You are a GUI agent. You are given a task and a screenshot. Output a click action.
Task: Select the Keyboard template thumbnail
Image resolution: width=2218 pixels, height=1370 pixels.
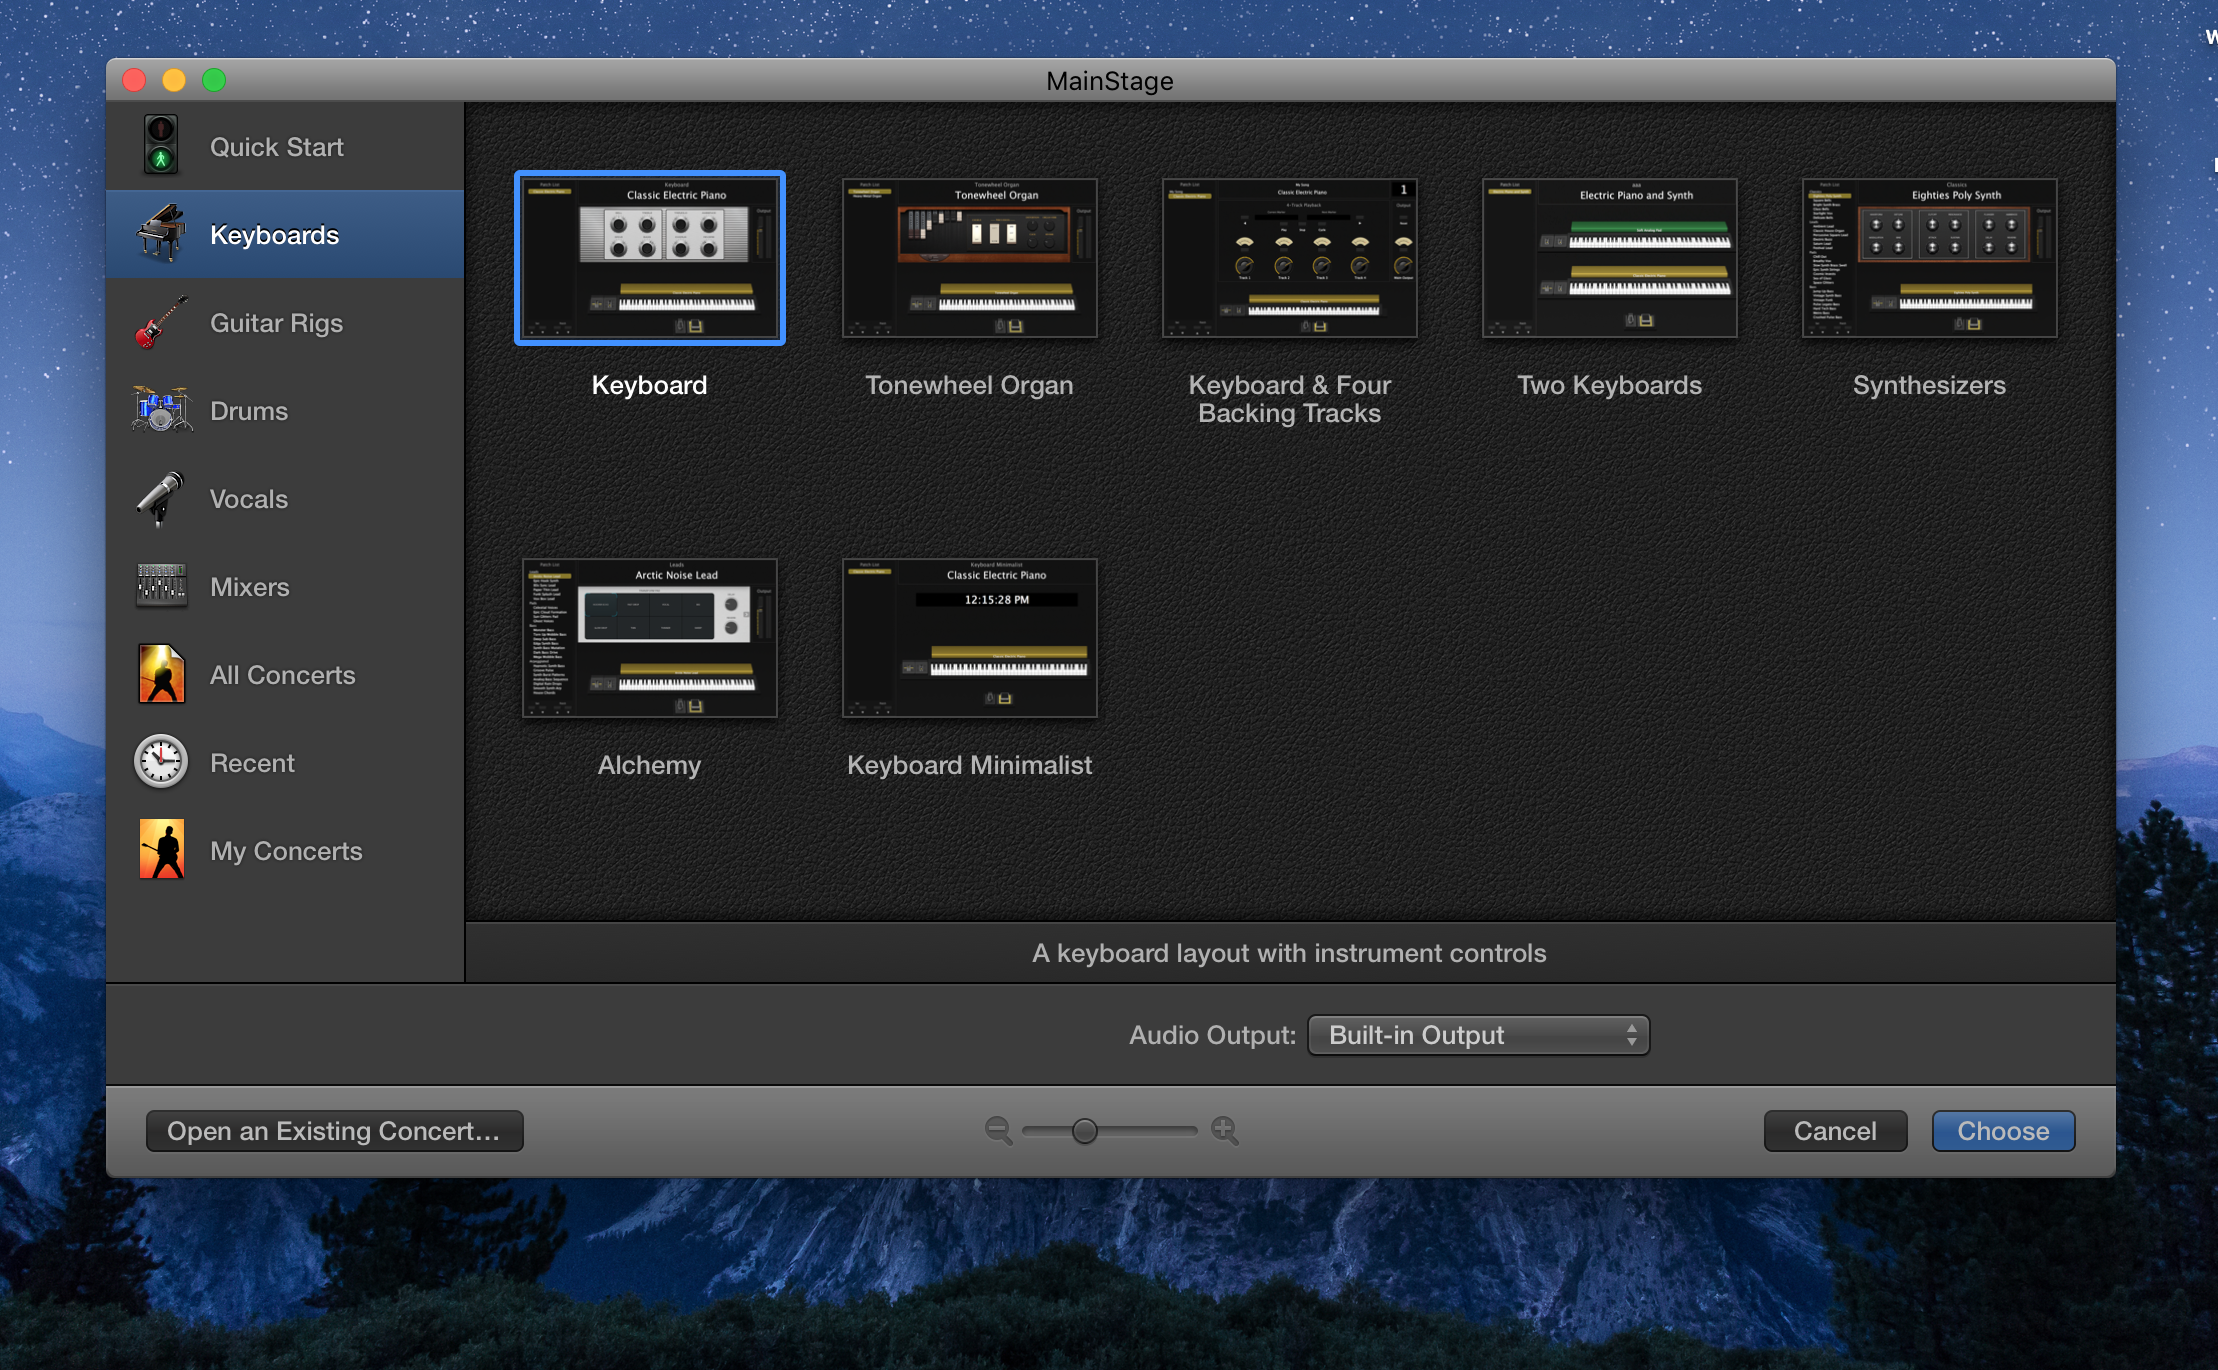pos(650,258)
